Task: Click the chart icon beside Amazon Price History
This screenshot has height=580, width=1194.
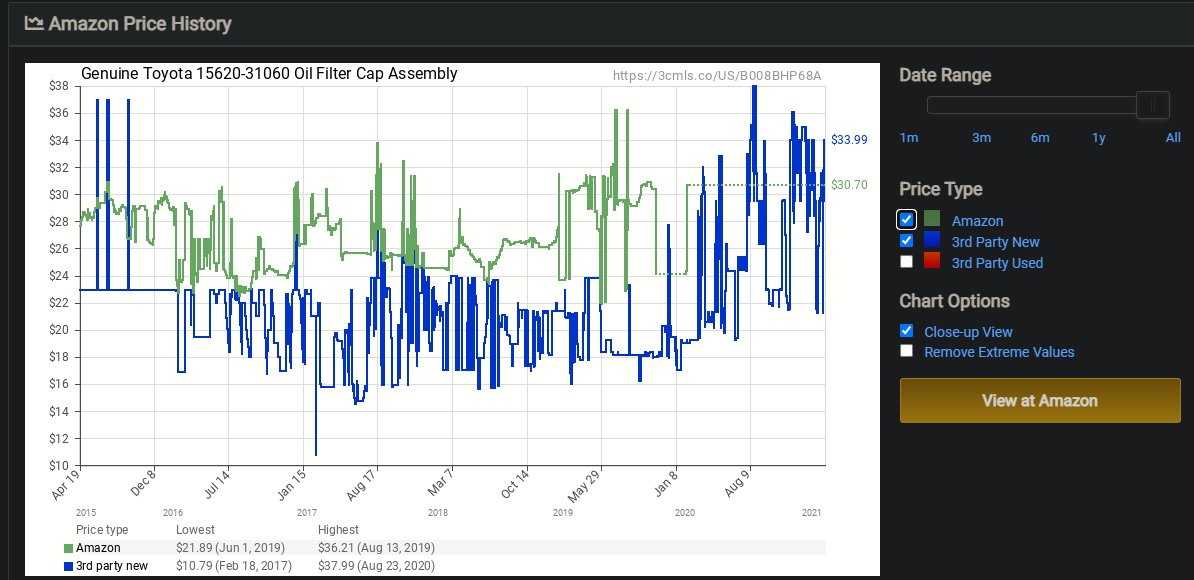Action: (x=33, y=23)
